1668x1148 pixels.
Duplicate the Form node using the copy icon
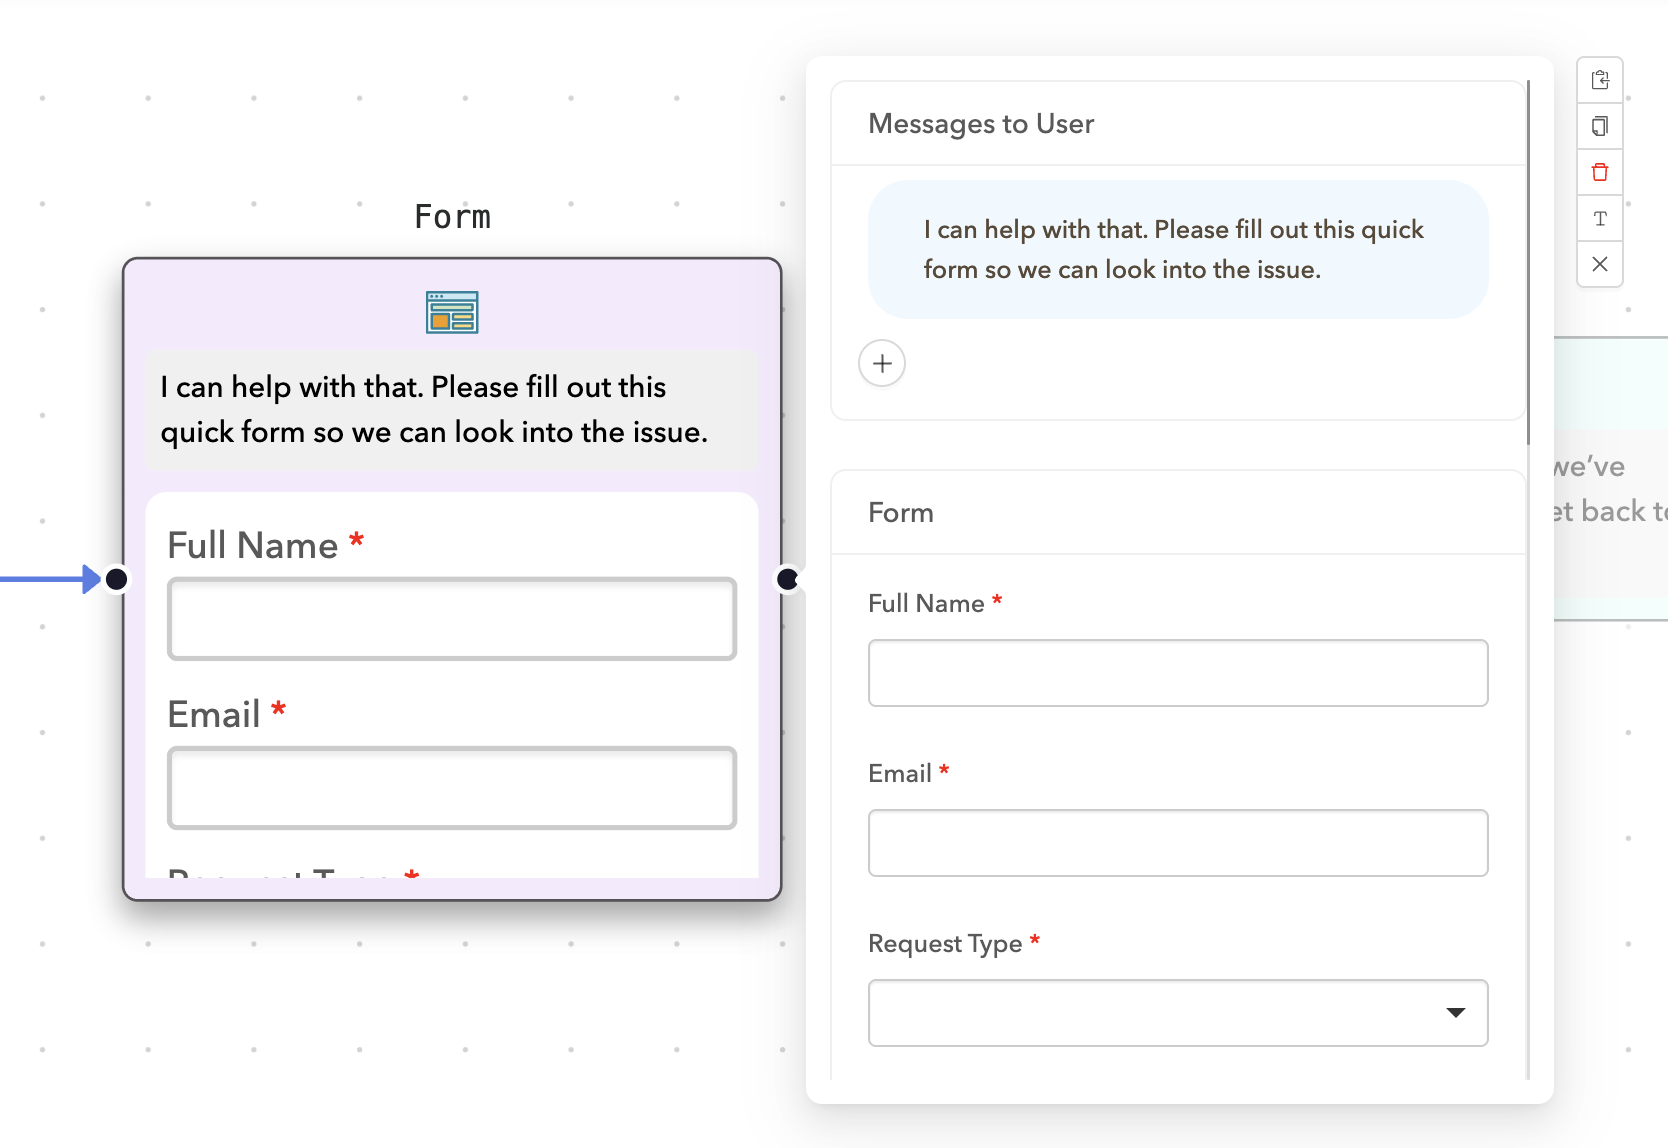coord(1600,126)
